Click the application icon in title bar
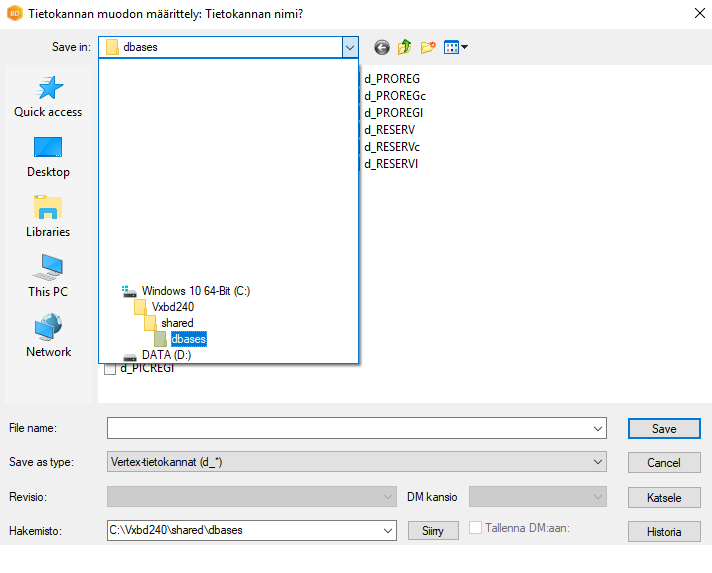The height and width of the screenshot is (573, 712). 15,14
